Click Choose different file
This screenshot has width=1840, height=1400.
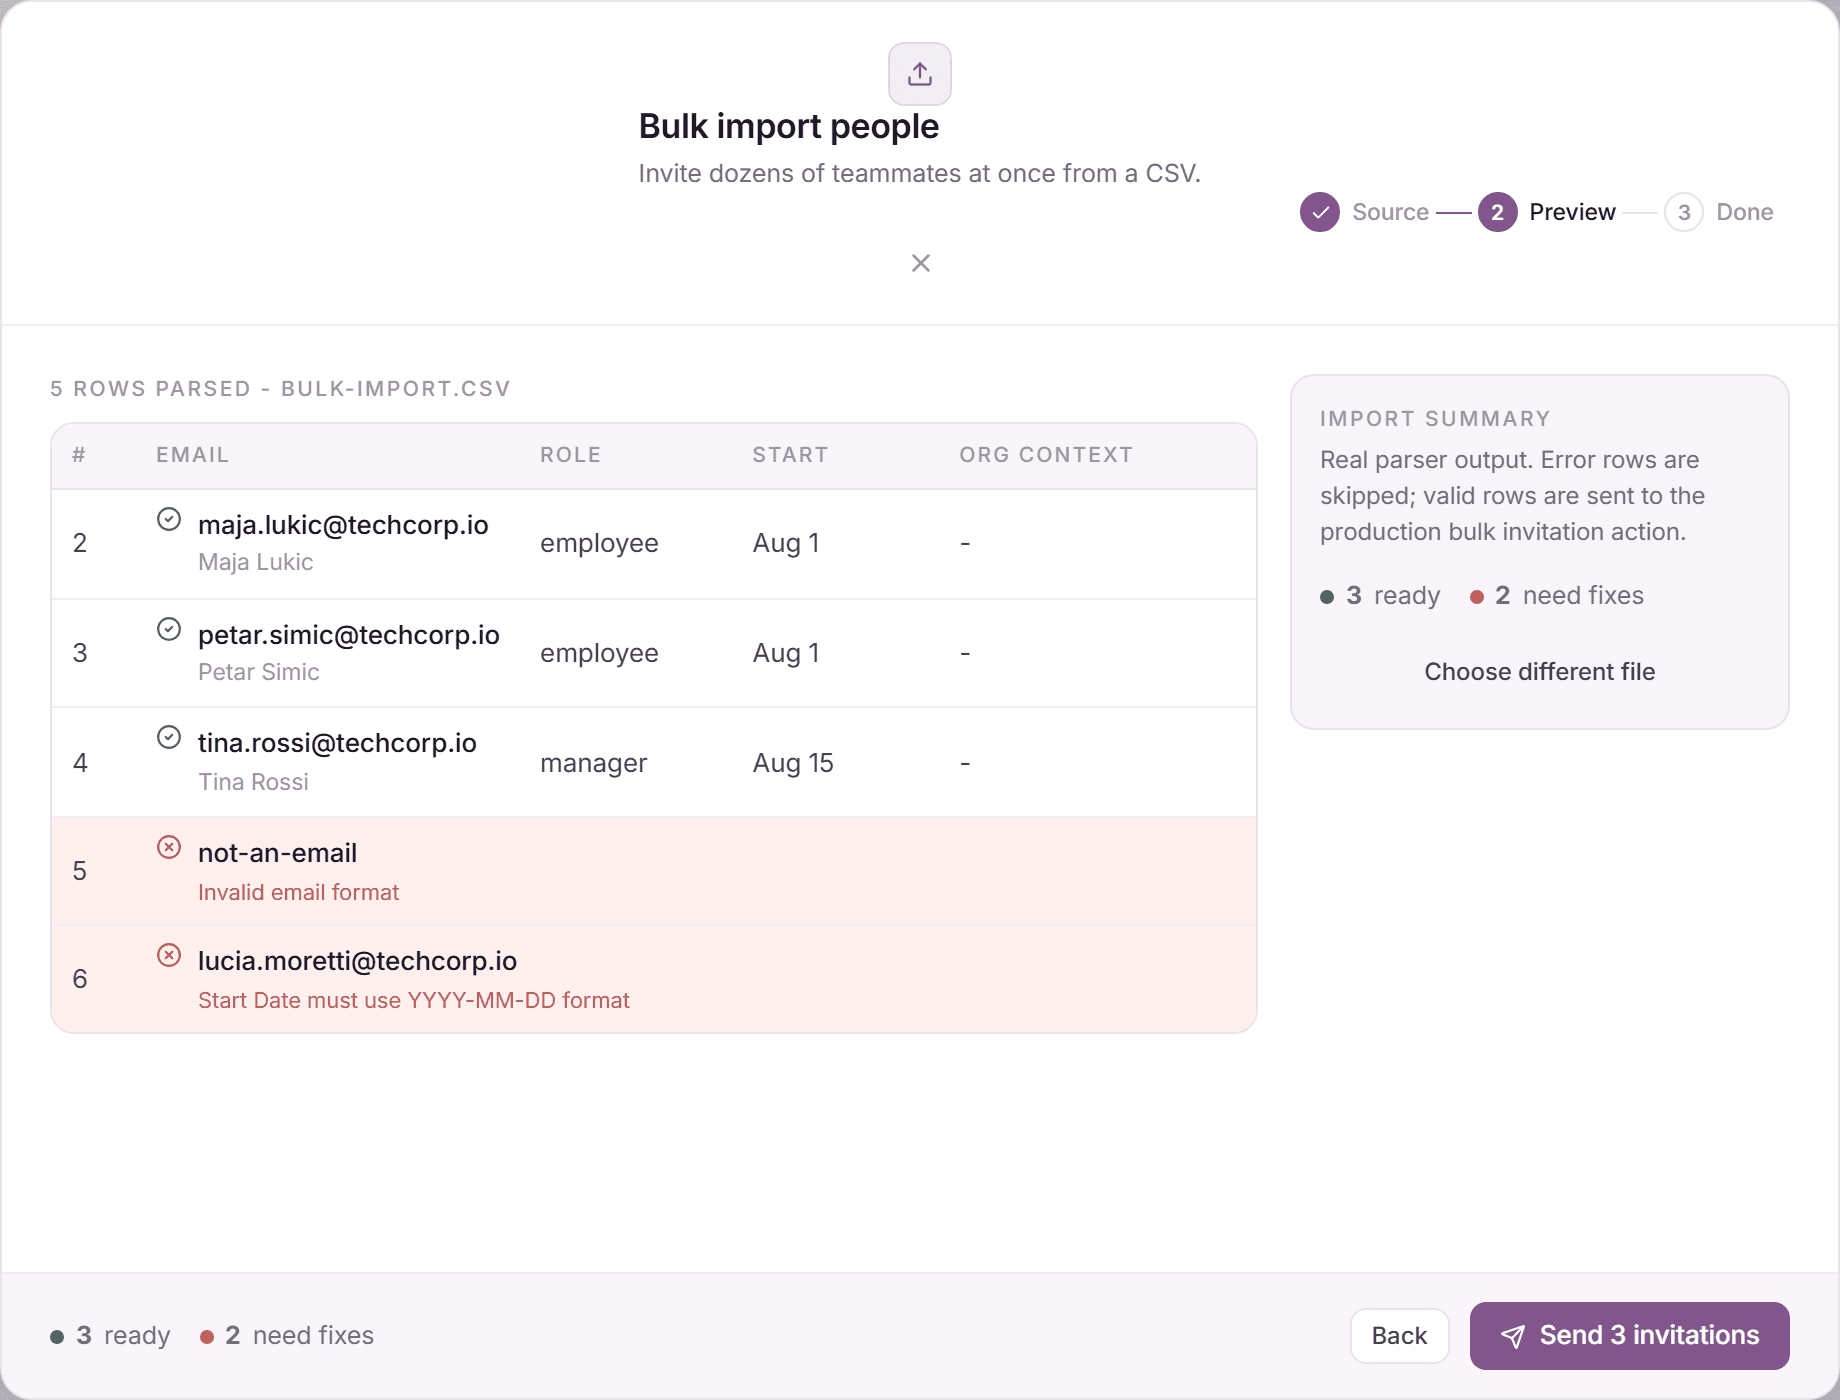(x=1539, y=672)
